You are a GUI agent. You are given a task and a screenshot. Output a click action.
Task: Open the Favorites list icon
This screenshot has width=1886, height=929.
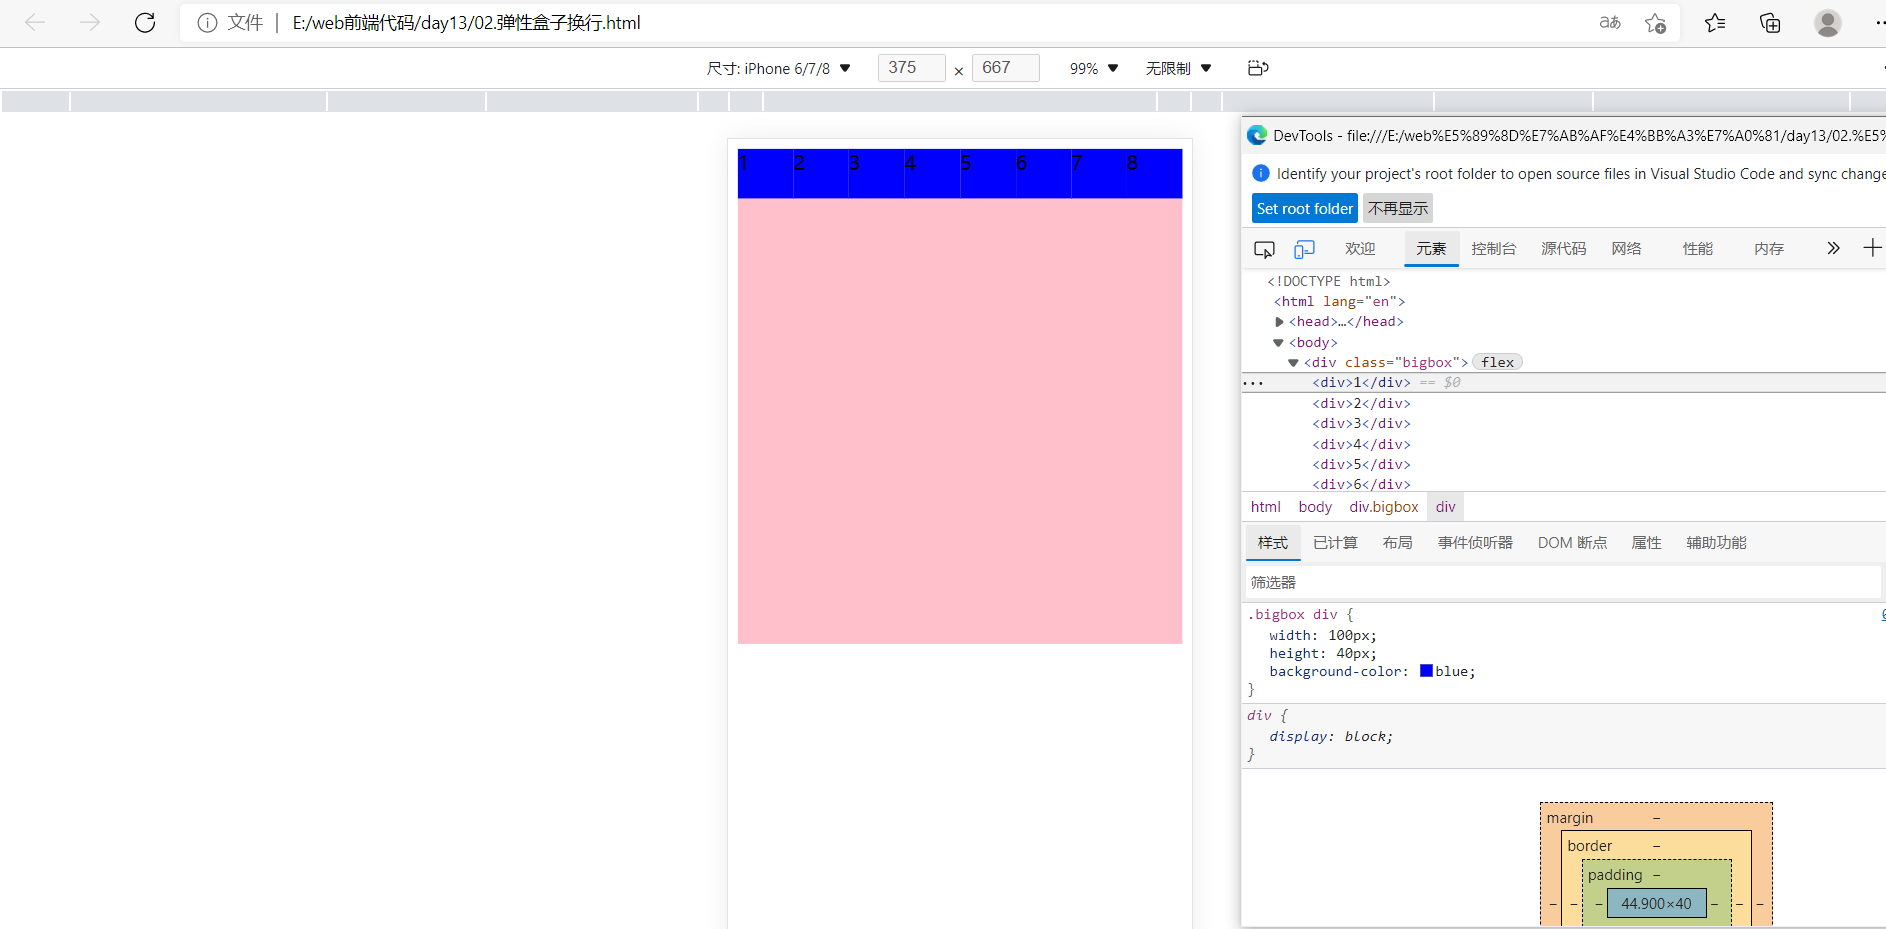[1715, 23]
